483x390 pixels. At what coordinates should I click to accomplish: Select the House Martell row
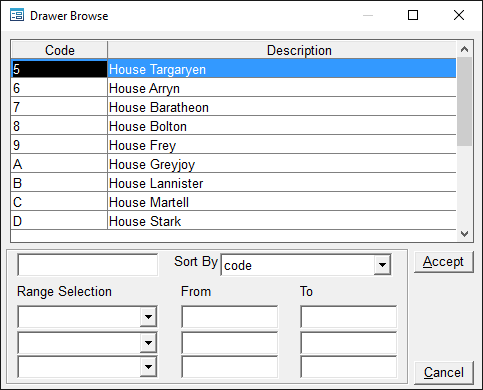[234, 202]
